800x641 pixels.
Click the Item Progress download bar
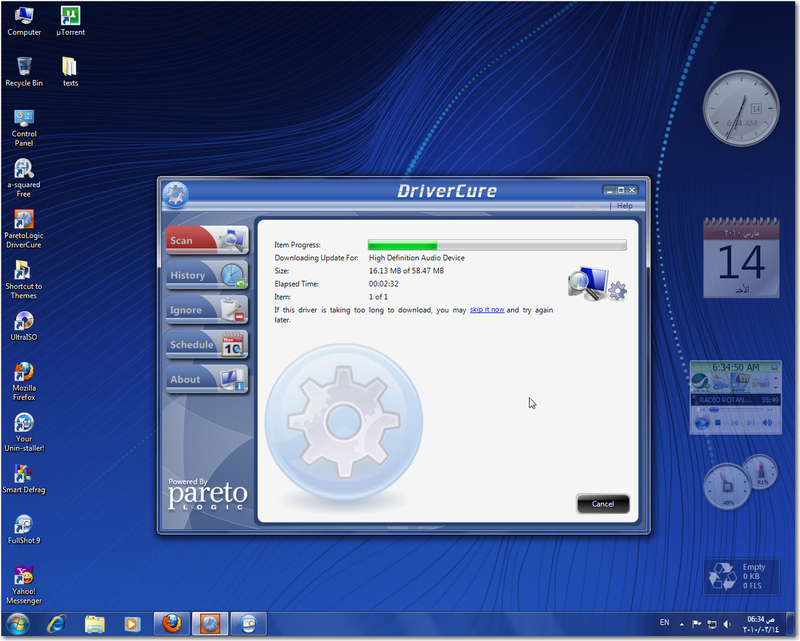(x=497, y=245)
